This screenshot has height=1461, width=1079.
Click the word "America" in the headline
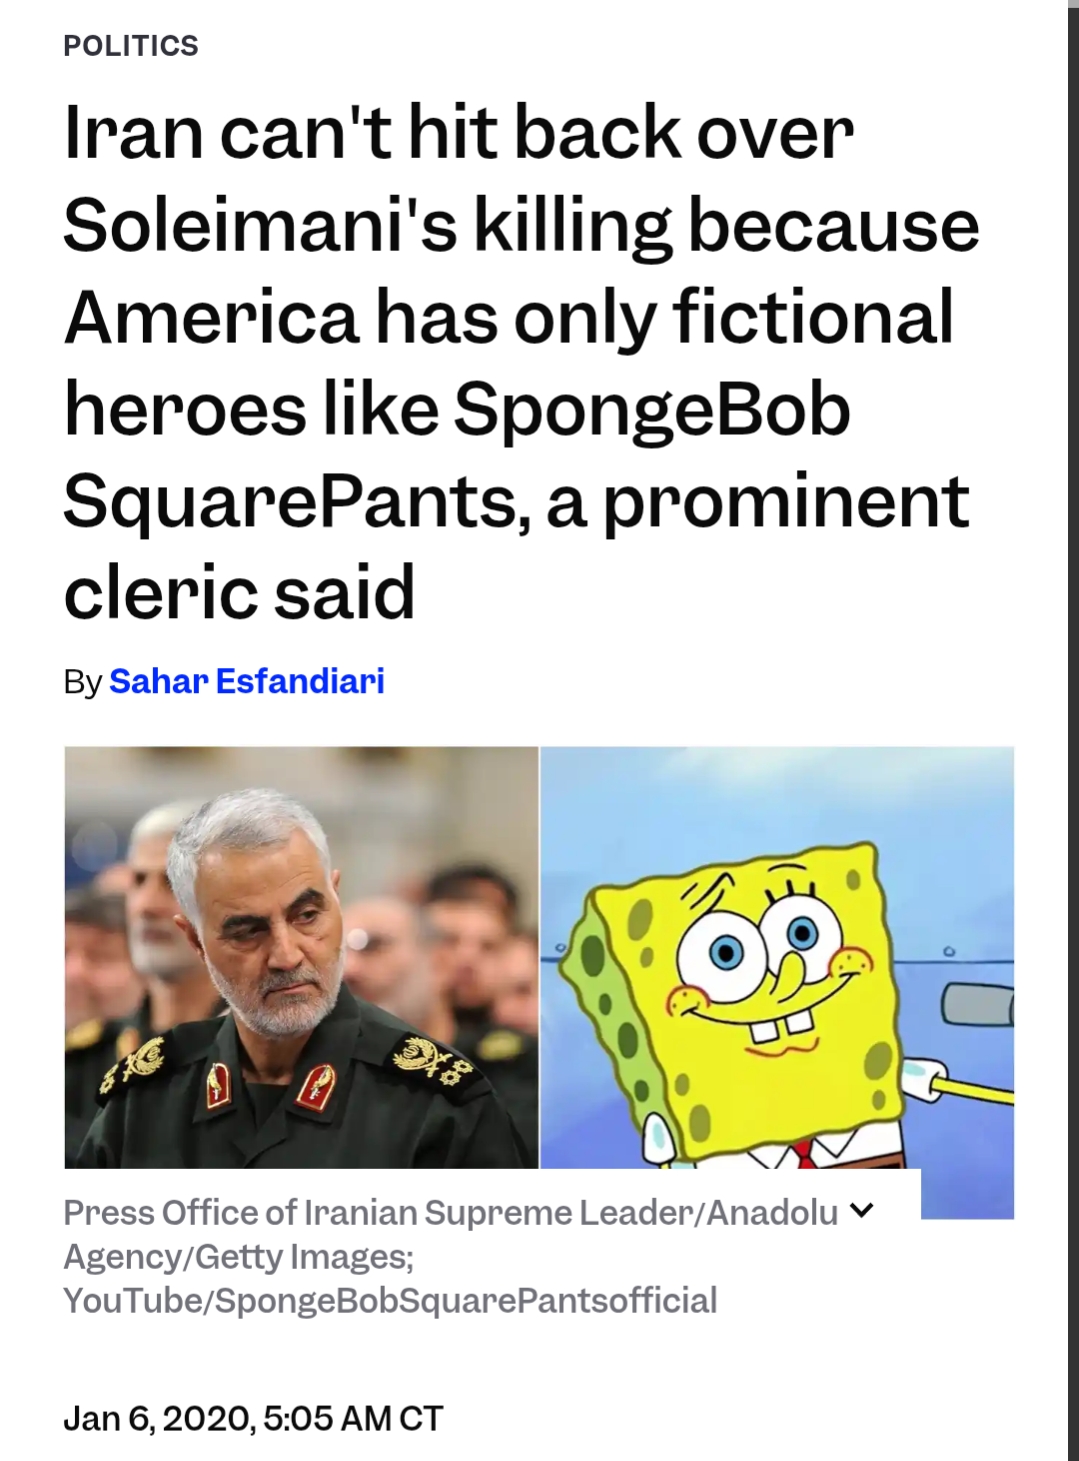click(211, 317)
